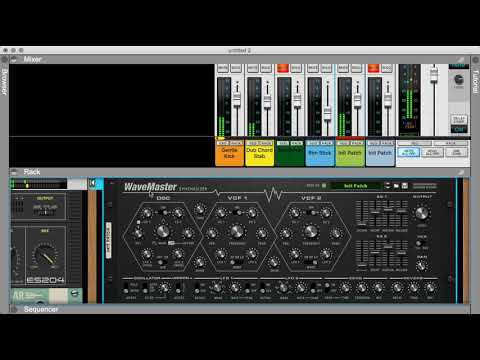Click the Rack panel title
This screenshot has height=360, width=480.
pyautogui.click(x=32, y=172)
